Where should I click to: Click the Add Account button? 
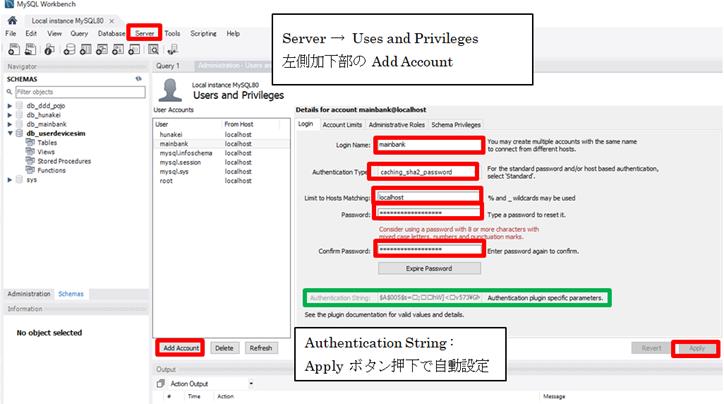click(x=181, y=348)
